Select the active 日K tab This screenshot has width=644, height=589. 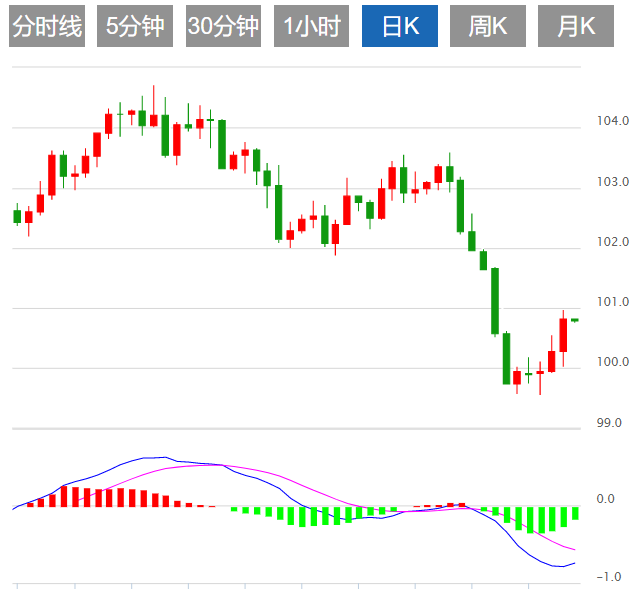400,26
